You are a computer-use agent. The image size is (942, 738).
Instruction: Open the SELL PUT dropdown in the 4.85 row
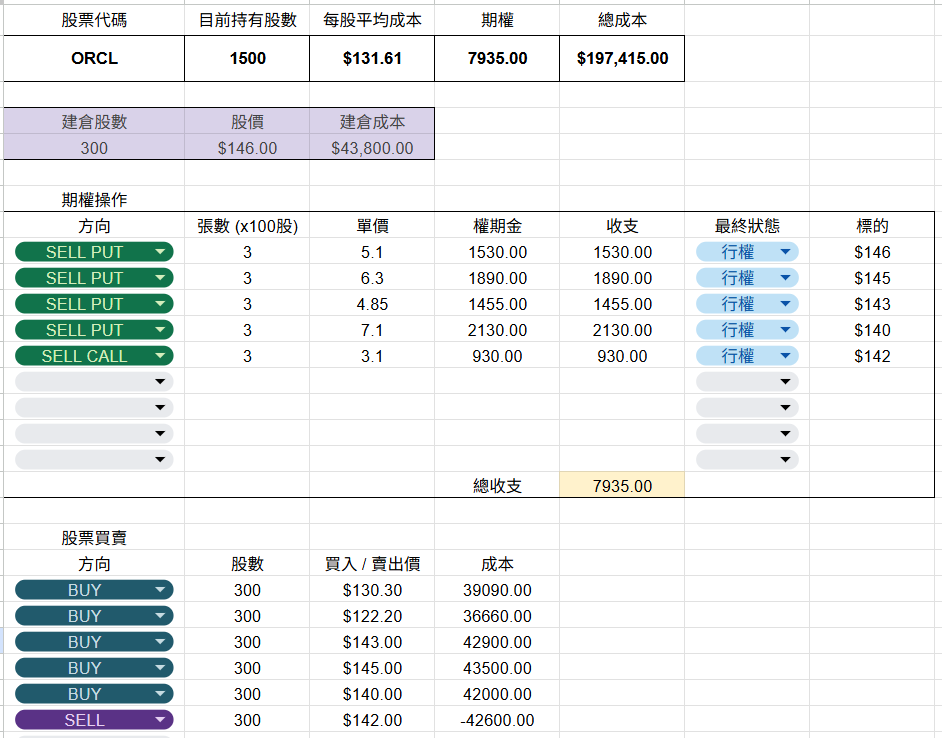(x=94, y=303)
